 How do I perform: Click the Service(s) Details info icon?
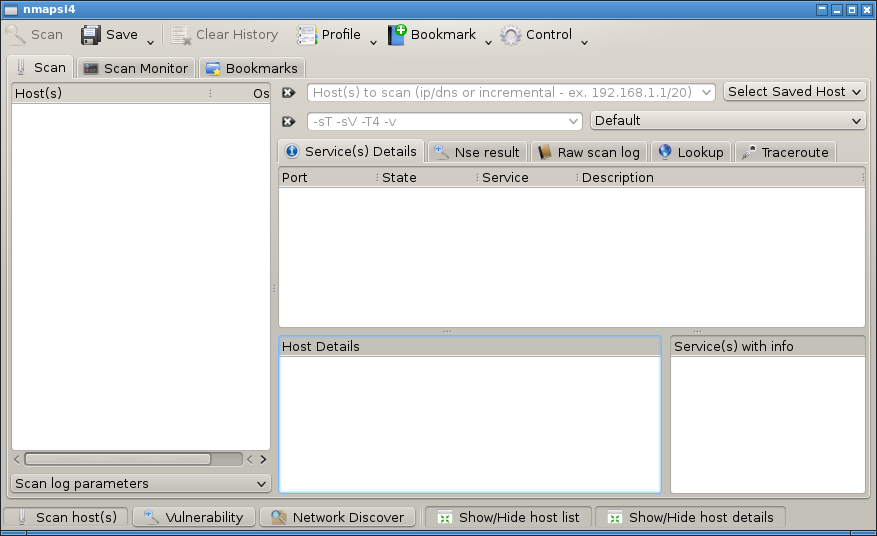tap(292, 151)
